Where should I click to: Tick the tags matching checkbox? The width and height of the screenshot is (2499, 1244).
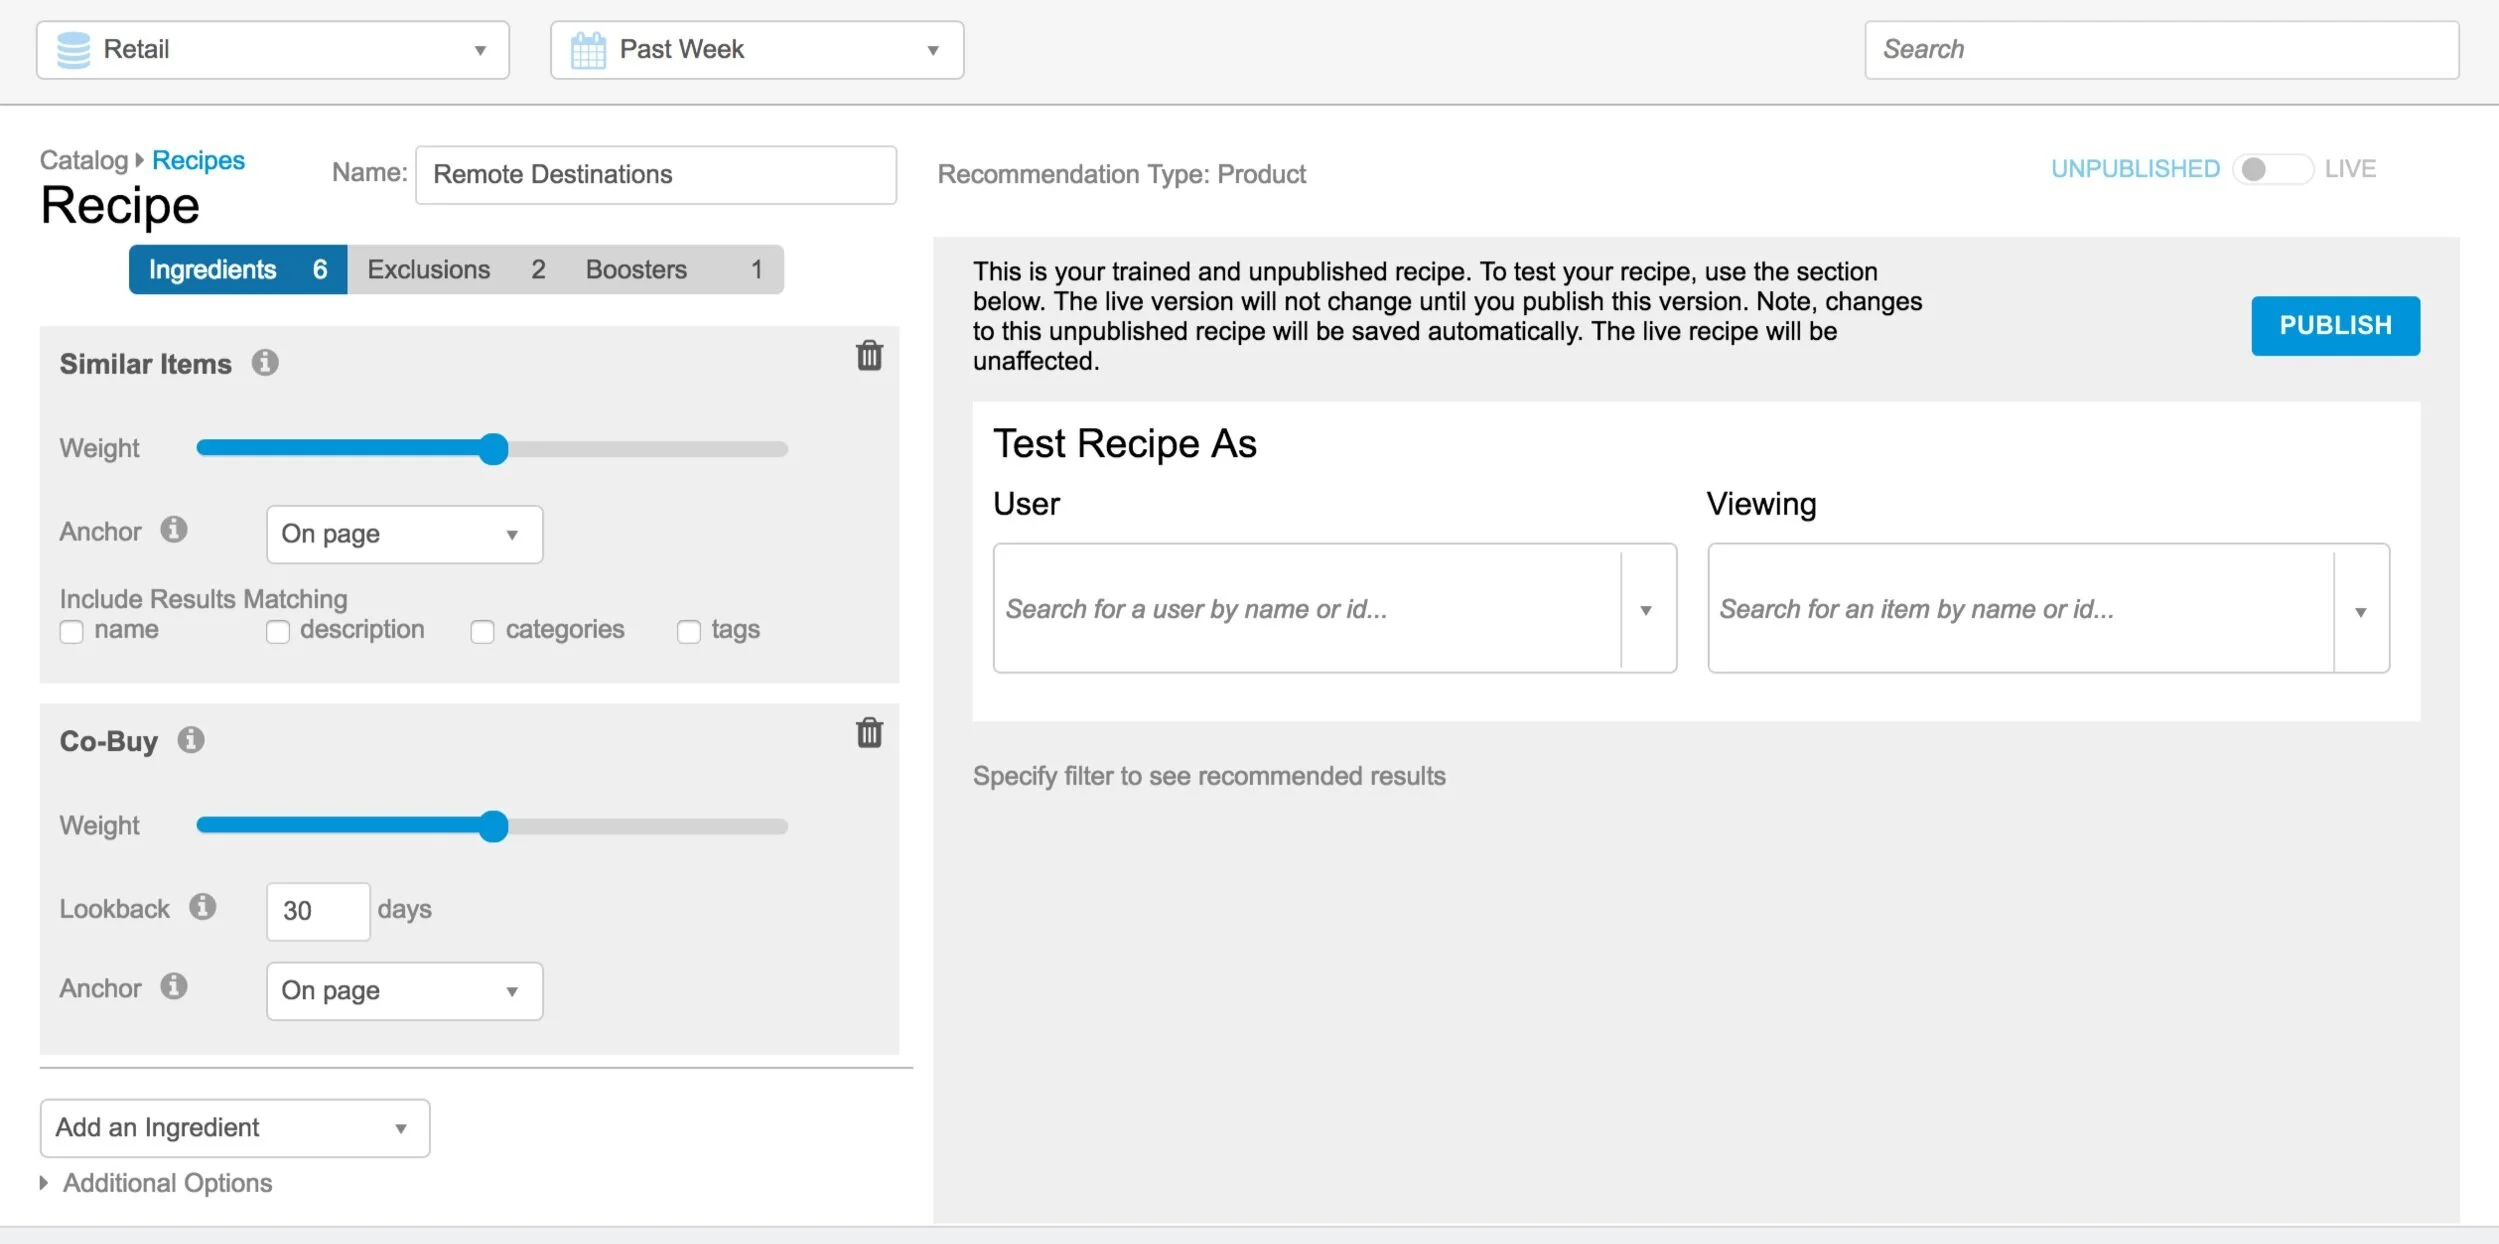pyautogui.click(x=688, y=632)
